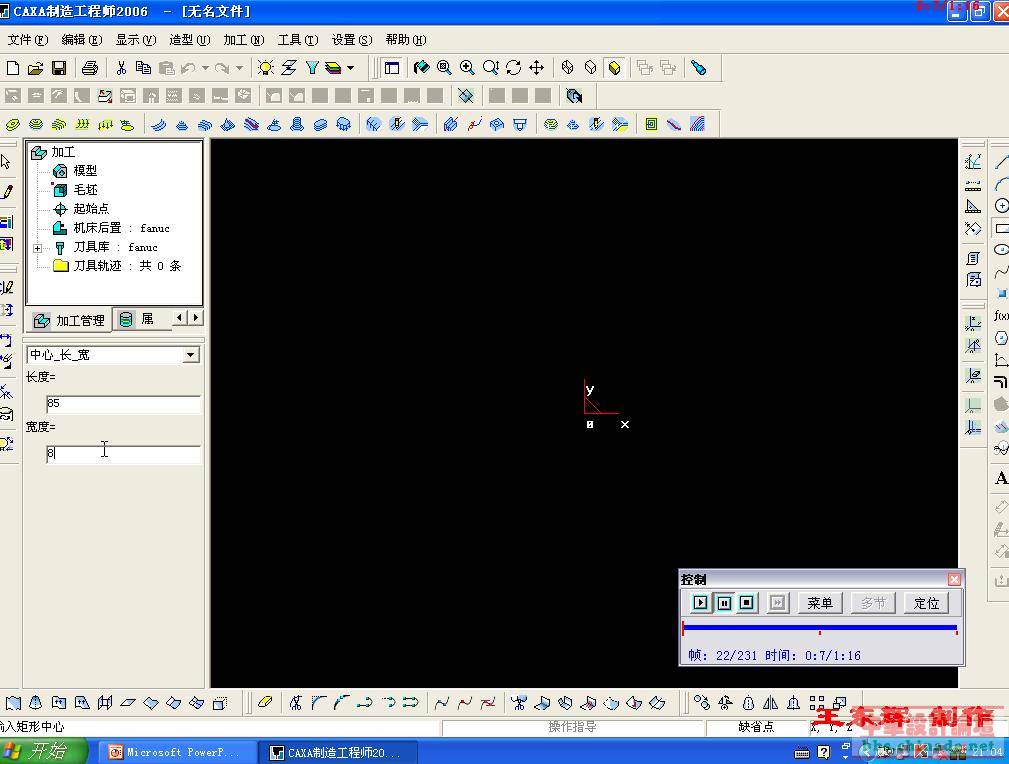Open the new file icon
1009x764 pixels.
[13, 68]
